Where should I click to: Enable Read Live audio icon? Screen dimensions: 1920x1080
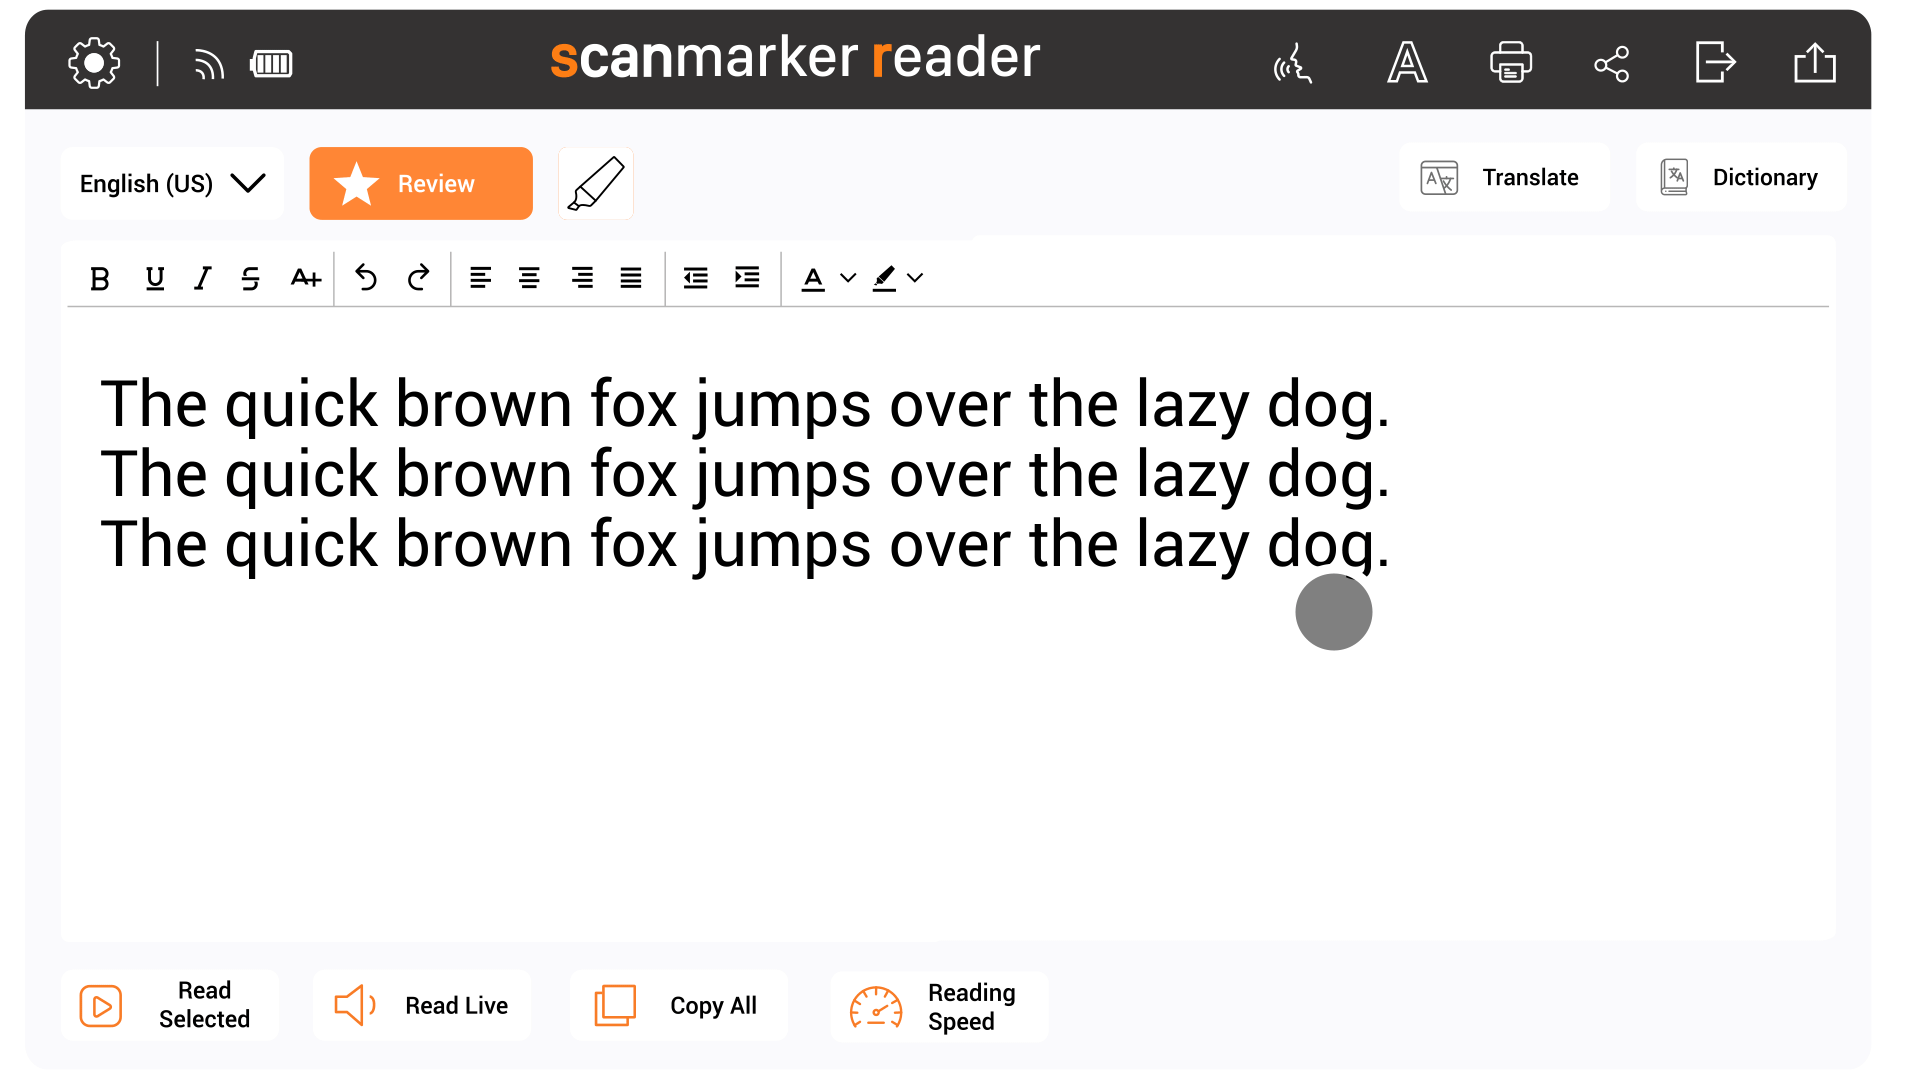tap(356, 1004)
